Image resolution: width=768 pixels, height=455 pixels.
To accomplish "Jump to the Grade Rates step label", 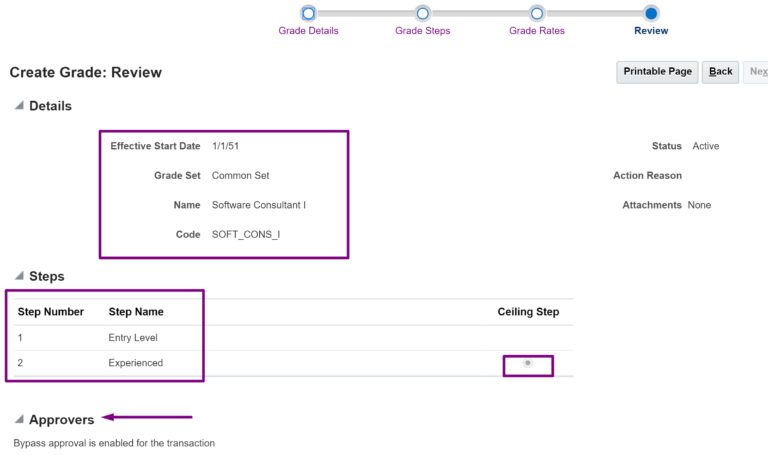I will [537, 31].
